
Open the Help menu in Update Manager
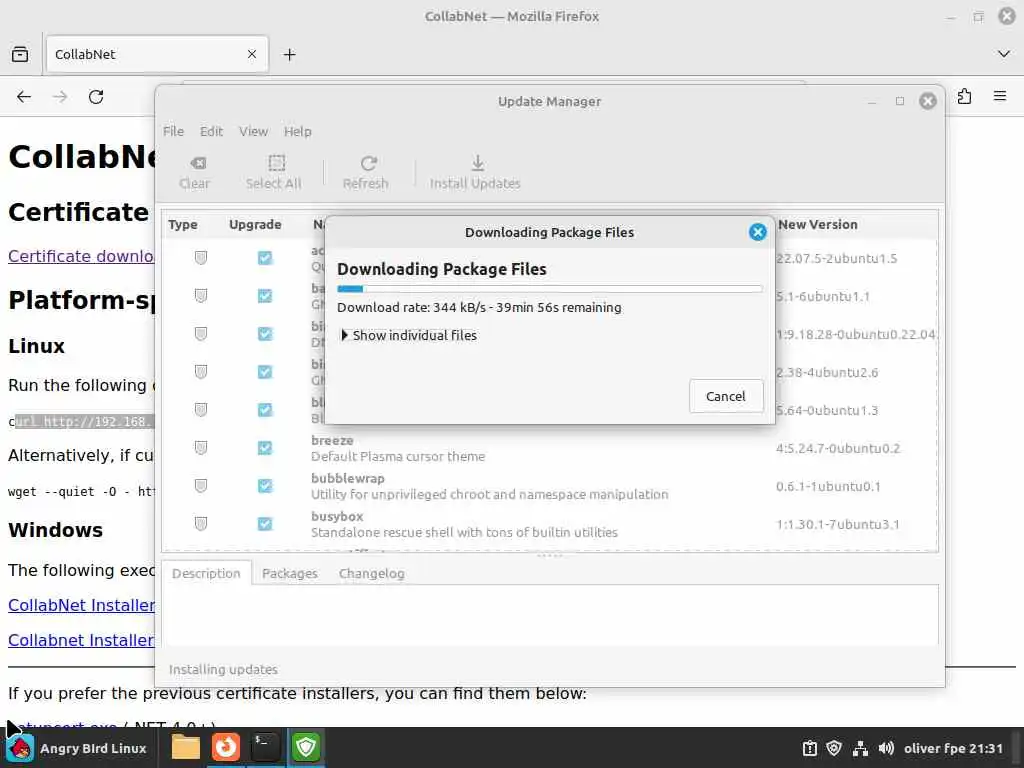pyautogui.click(x=297, y=131)
